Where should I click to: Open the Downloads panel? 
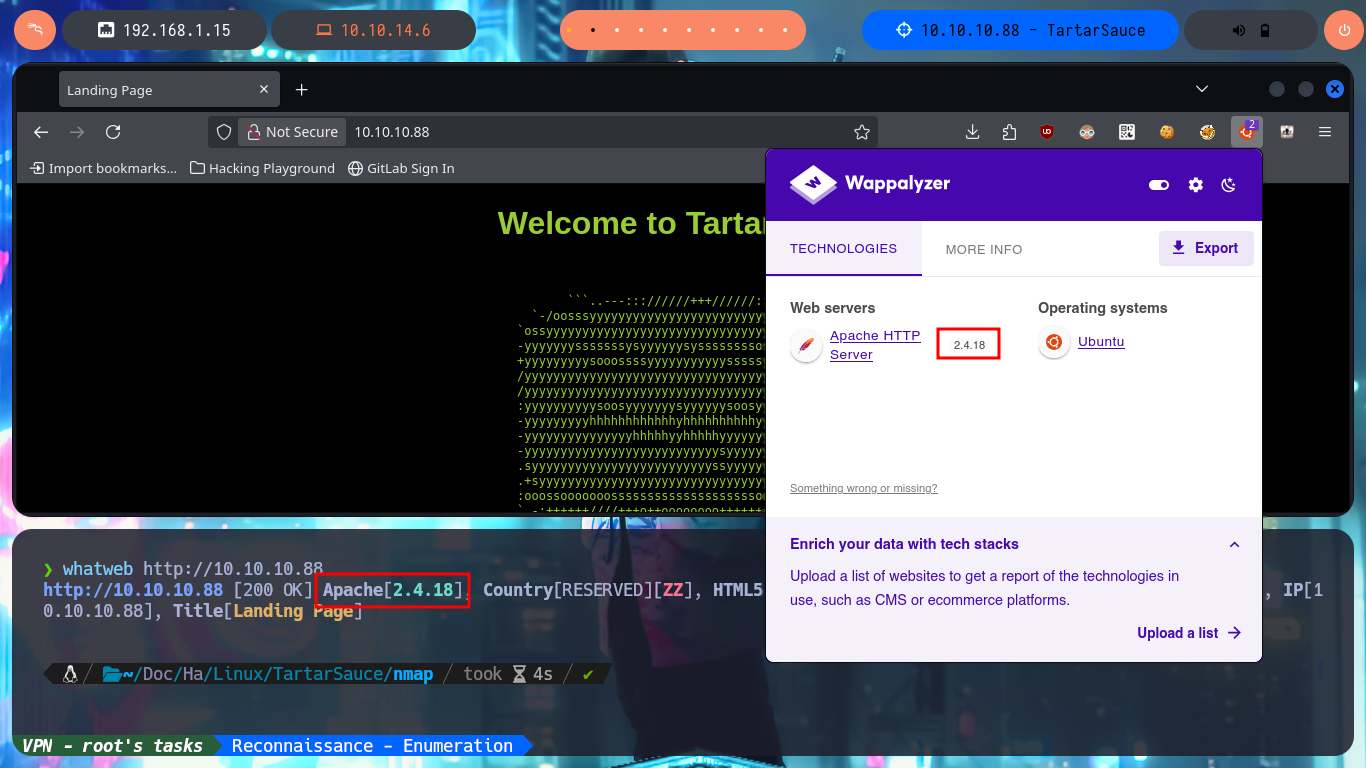click(x=972, y=132)
